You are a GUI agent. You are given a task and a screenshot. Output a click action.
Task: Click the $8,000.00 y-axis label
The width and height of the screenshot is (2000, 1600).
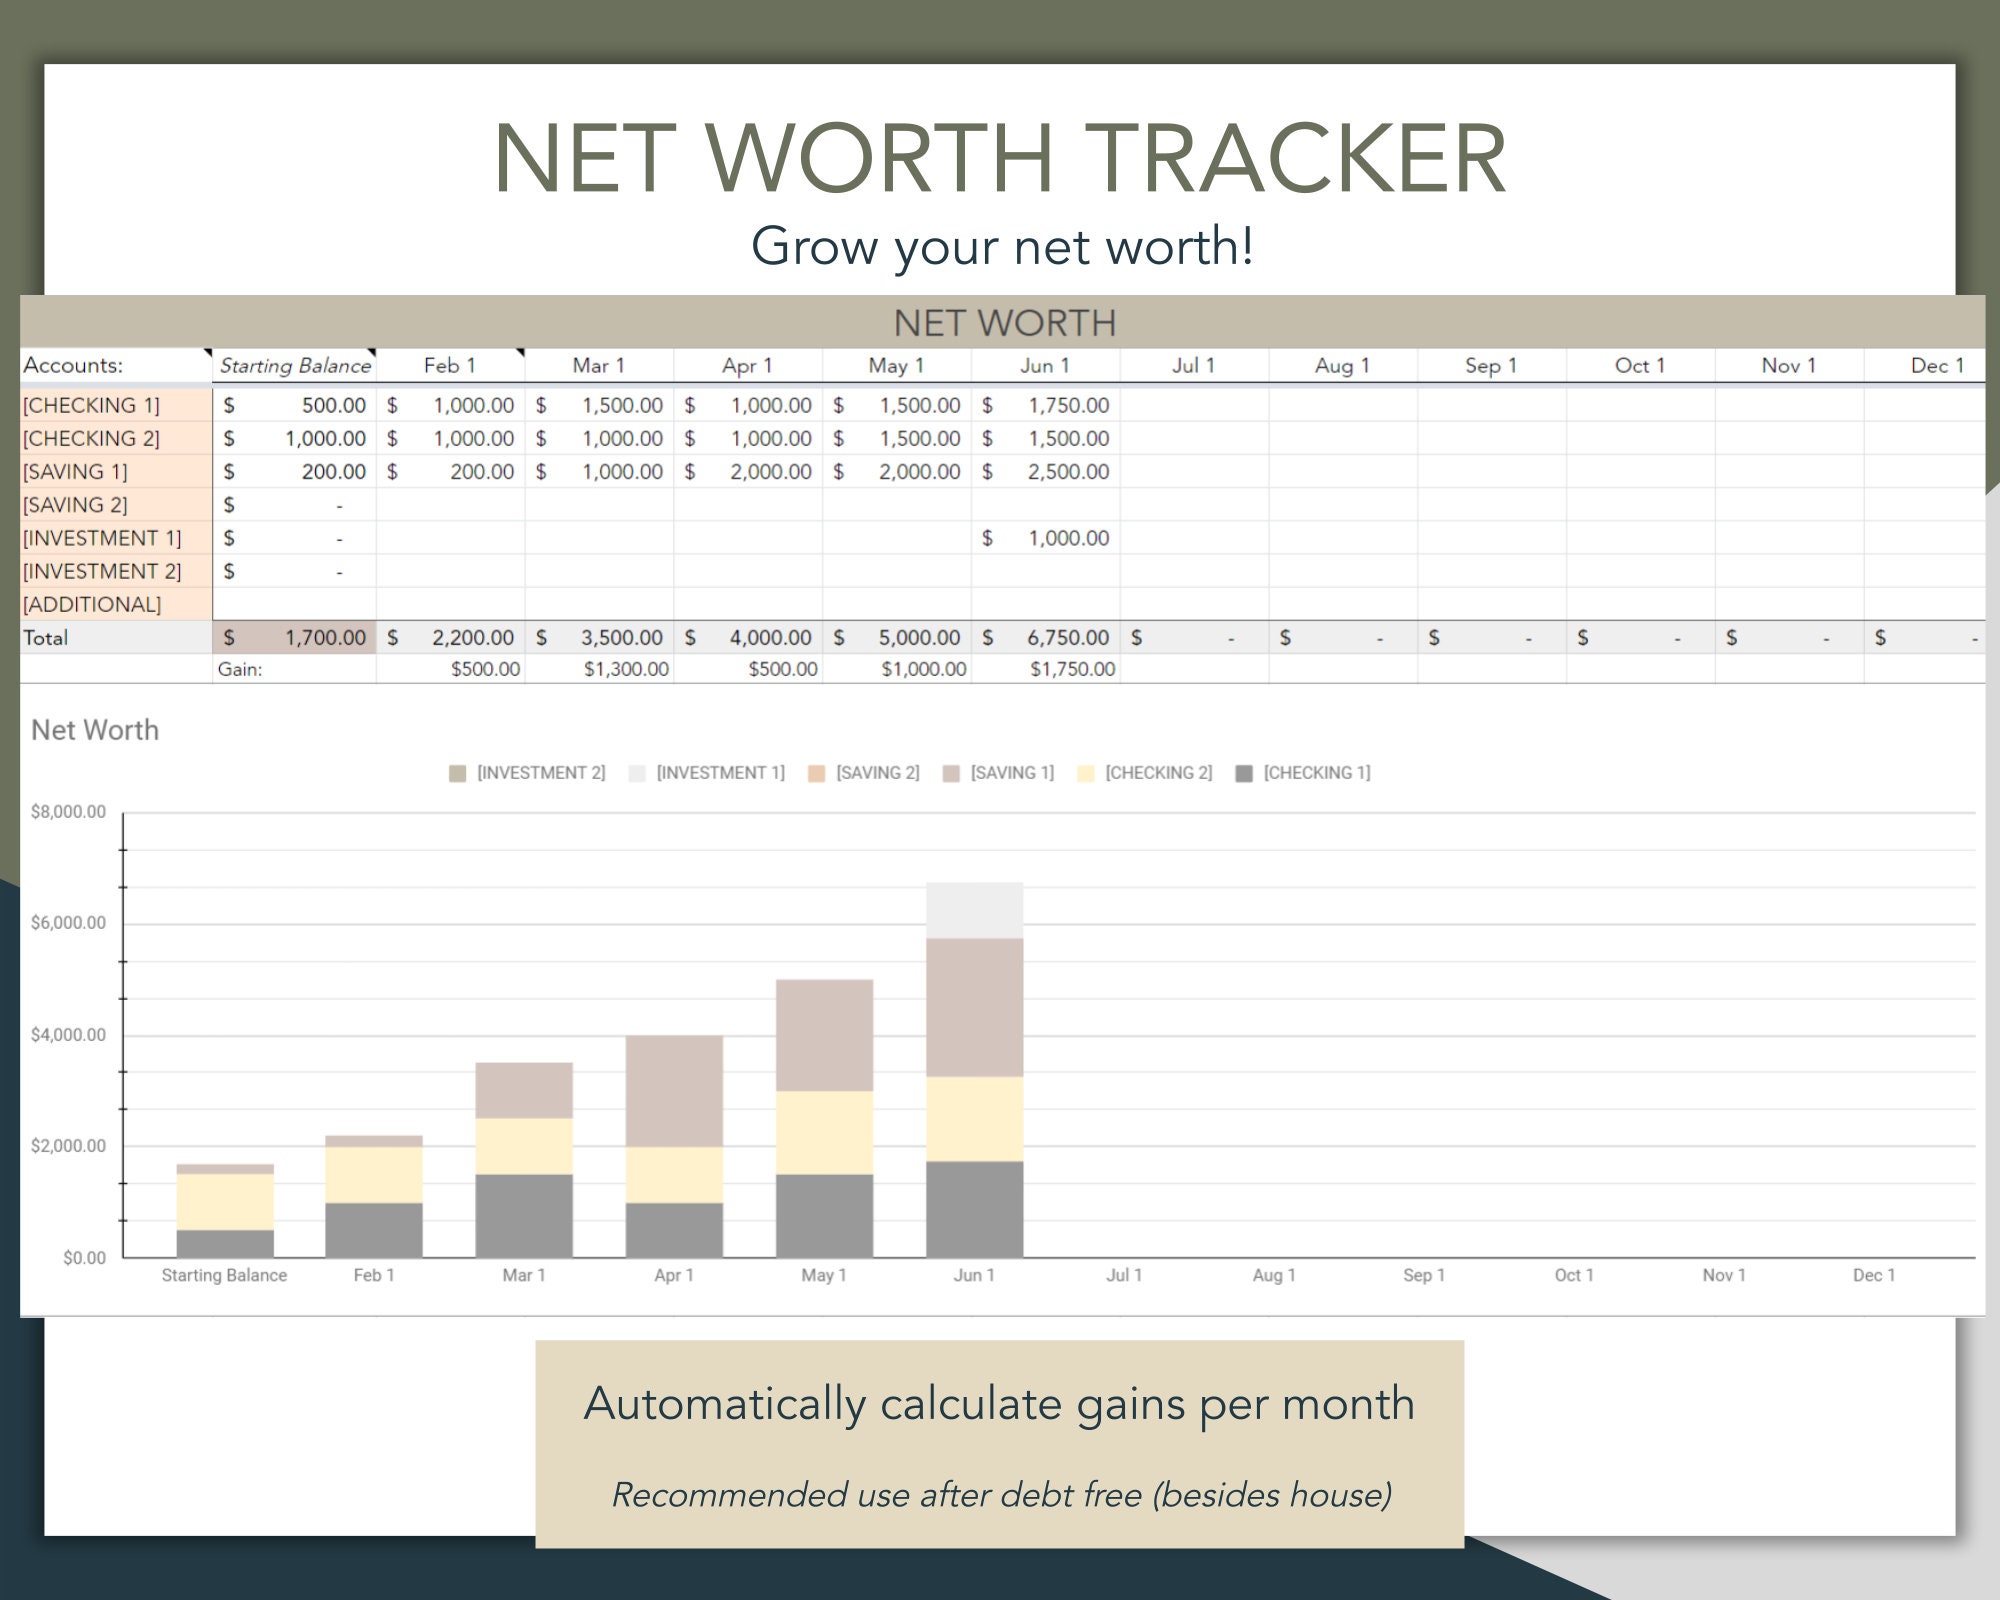click(x=68, y=812)
